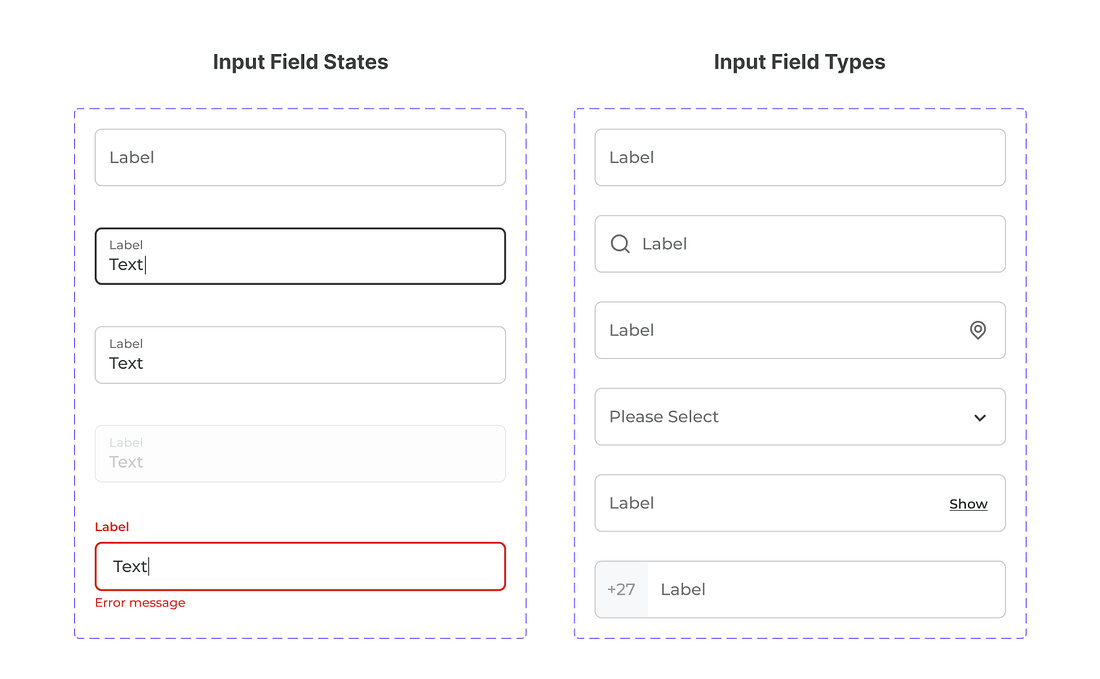Click the search magnifier icon
Image resolution: width=1100 pixels, height=679 pixels.
click(x=620, y=243)
